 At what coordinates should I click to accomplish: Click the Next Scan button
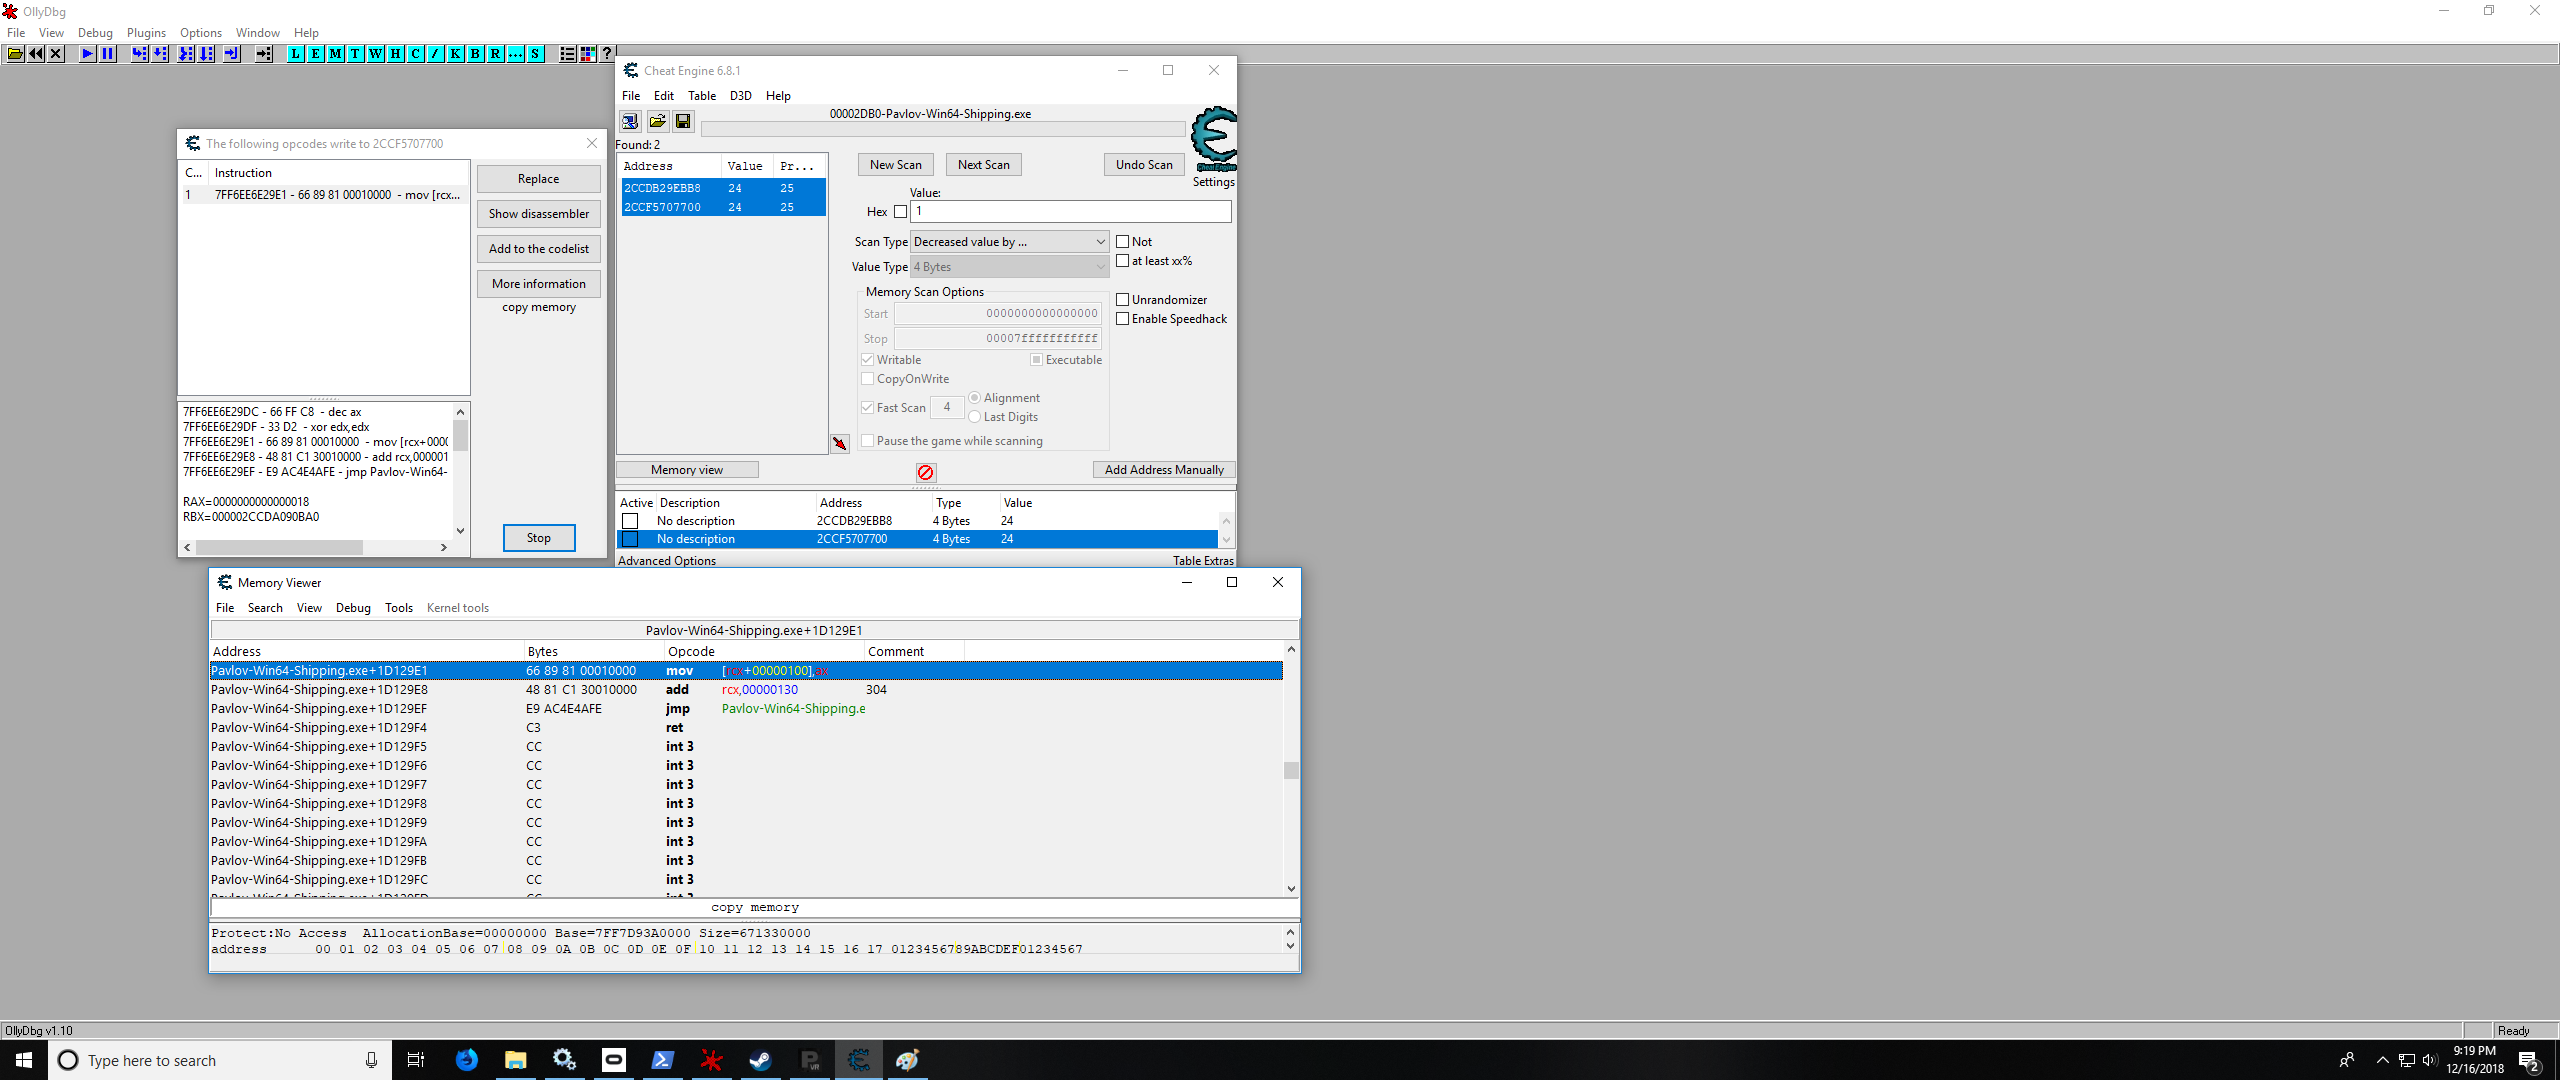(x=984, y=165)
